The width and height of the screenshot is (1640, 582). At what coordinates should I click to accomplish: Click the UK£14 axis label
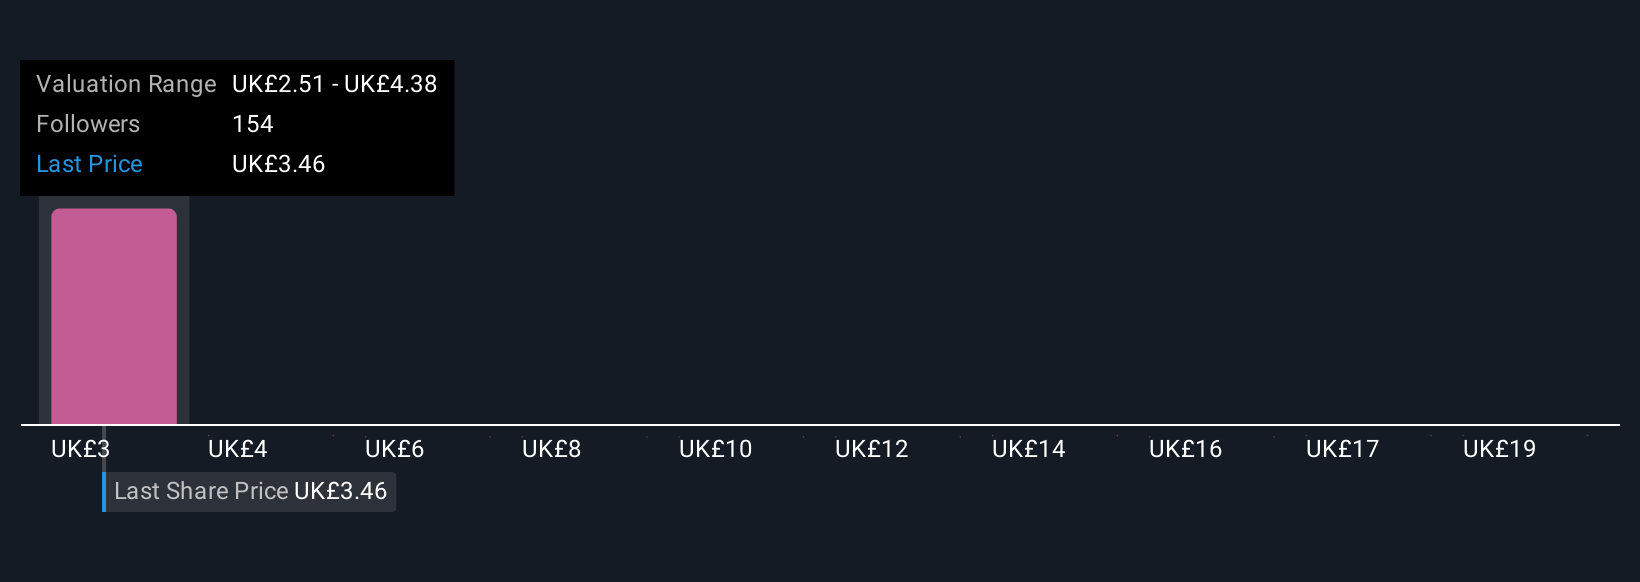click(1028, 449)
